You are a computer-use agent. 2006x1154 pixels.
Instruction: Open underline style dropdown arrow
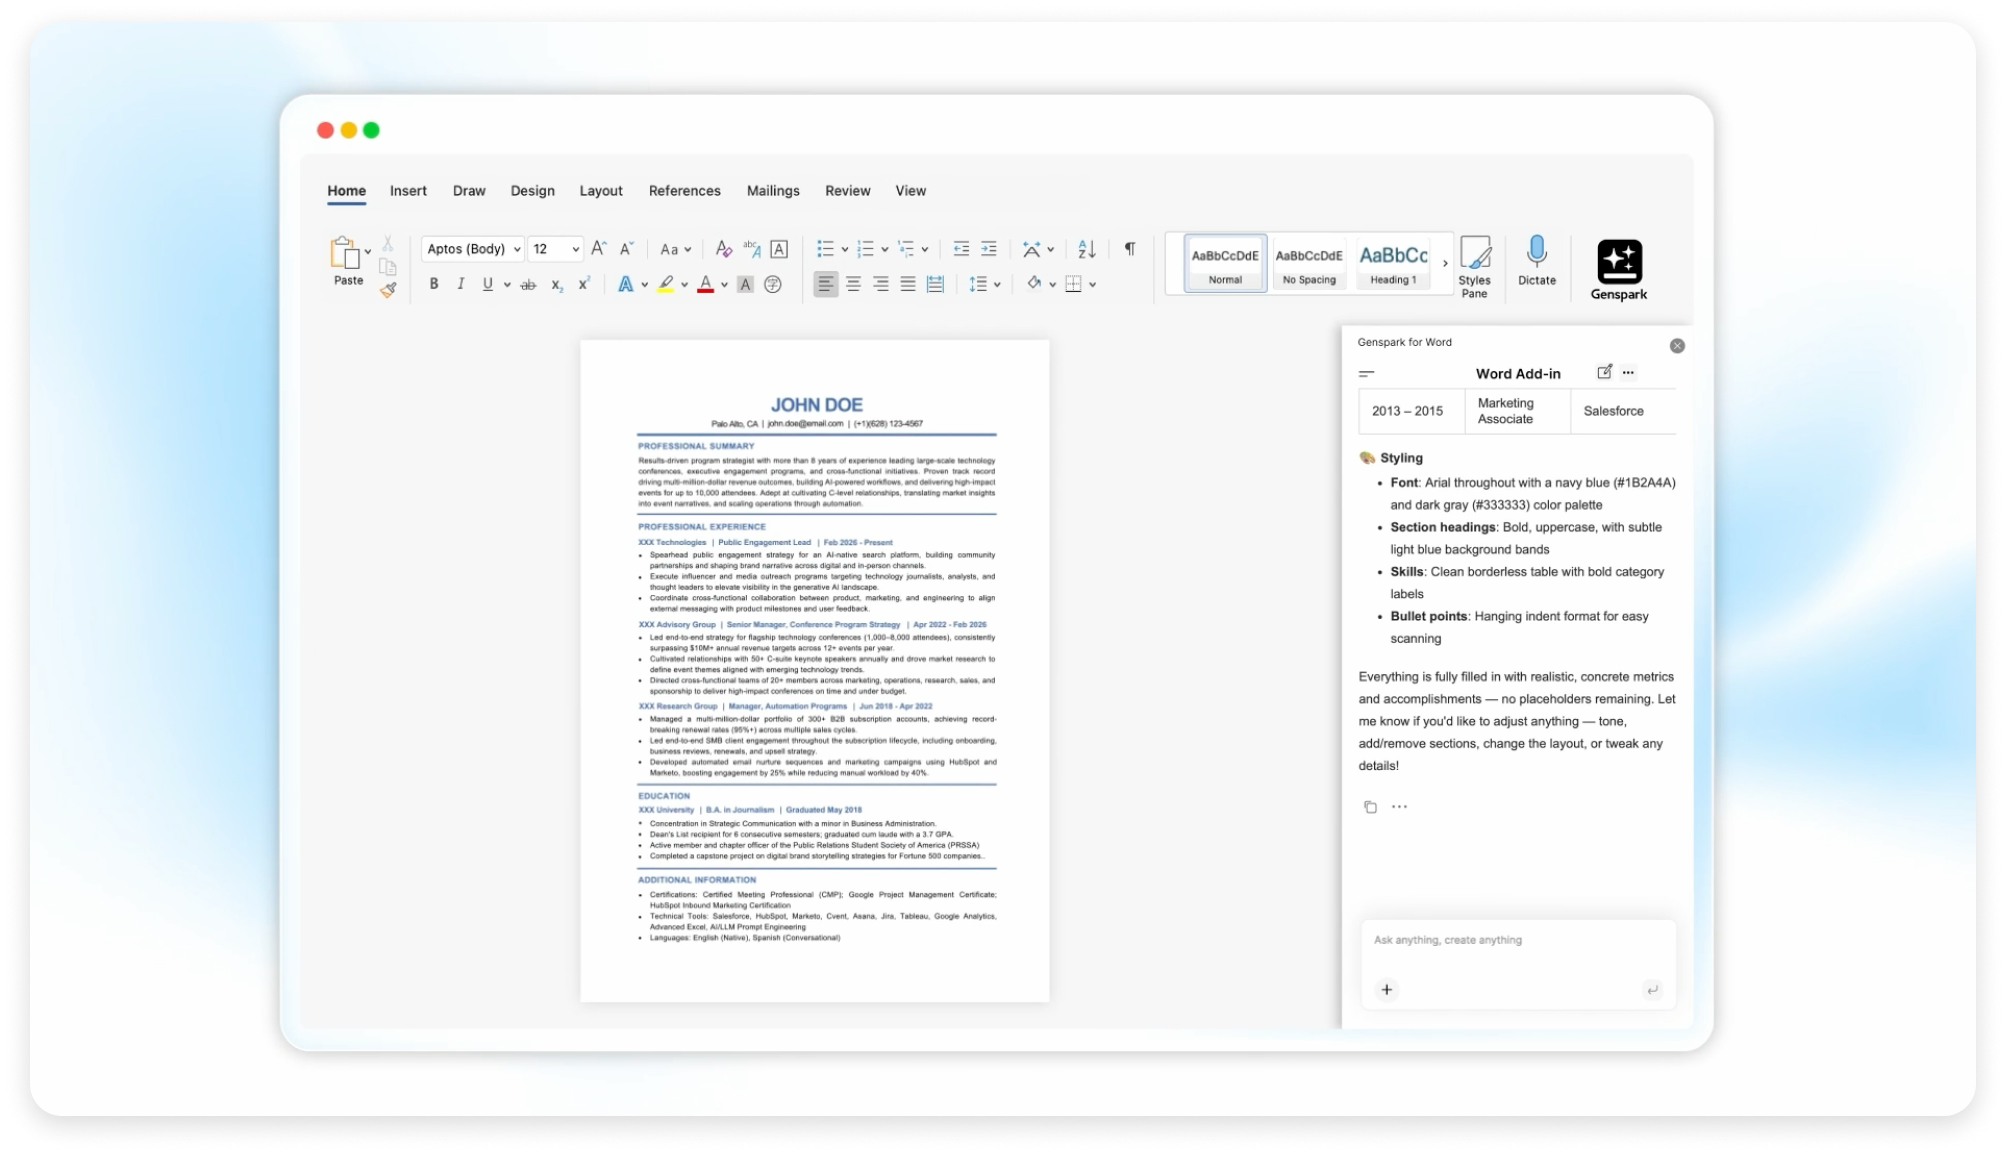click(x=507, y=285)
